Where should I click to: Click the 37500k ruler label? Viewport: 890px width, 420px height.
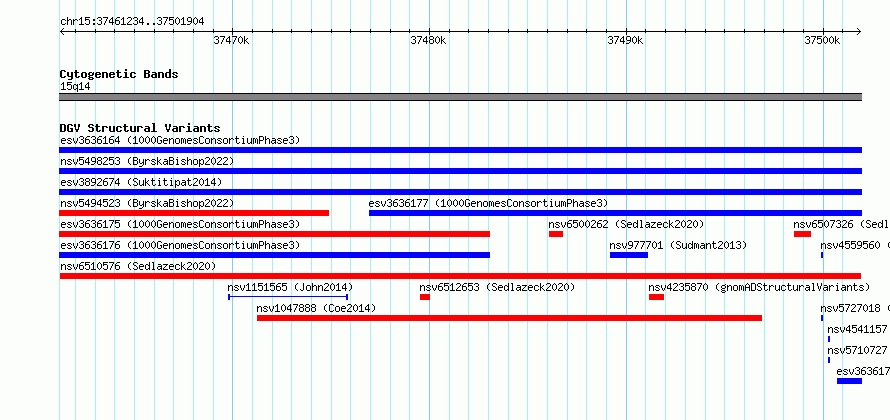coord(822,40)
